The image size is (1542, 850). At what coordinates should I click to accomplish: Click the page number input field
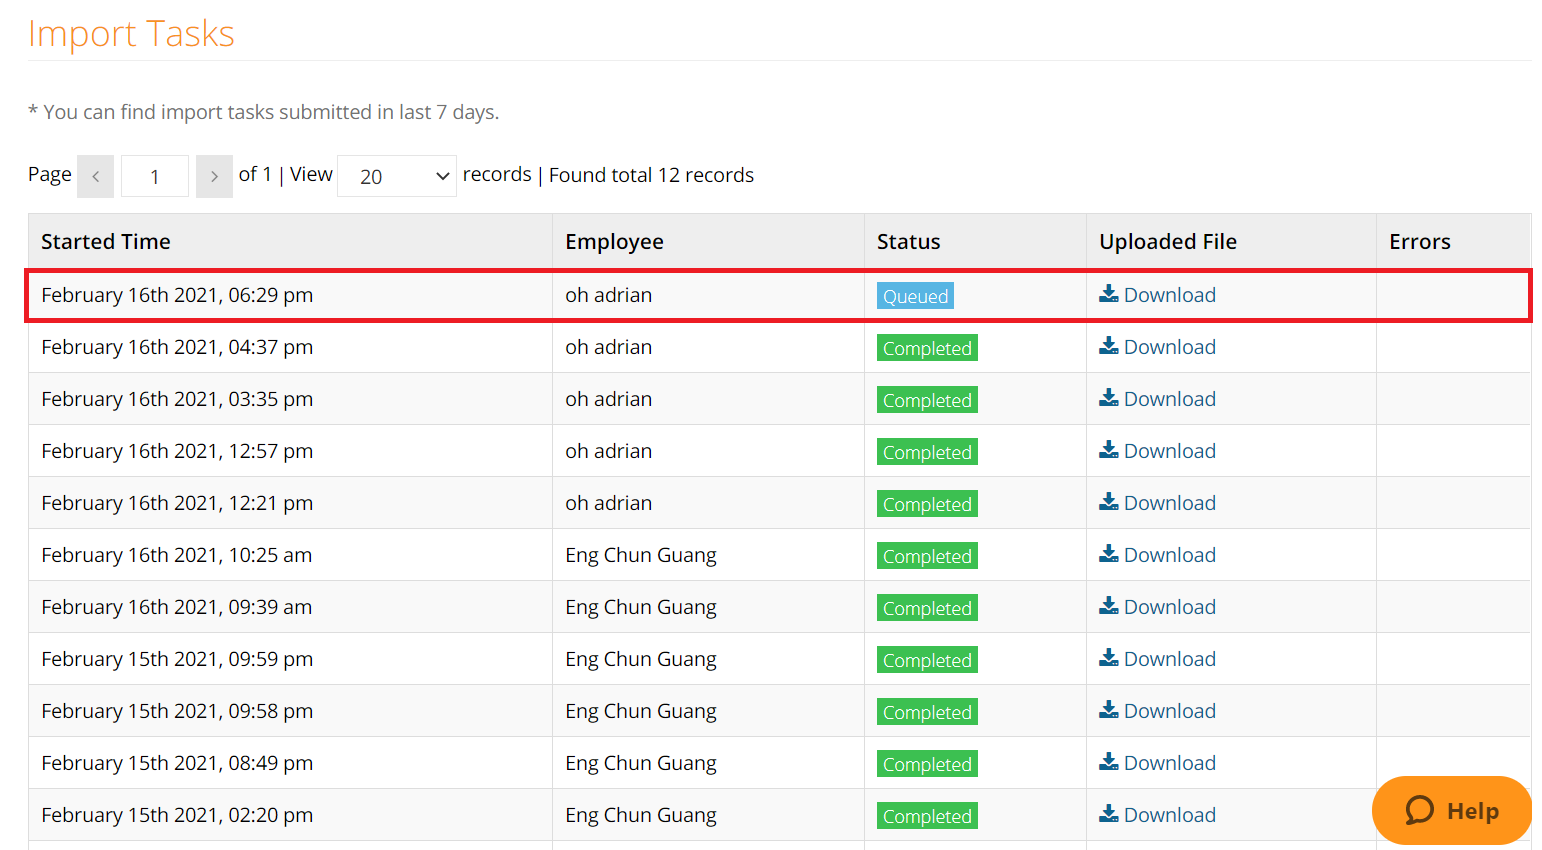[155, 176]
